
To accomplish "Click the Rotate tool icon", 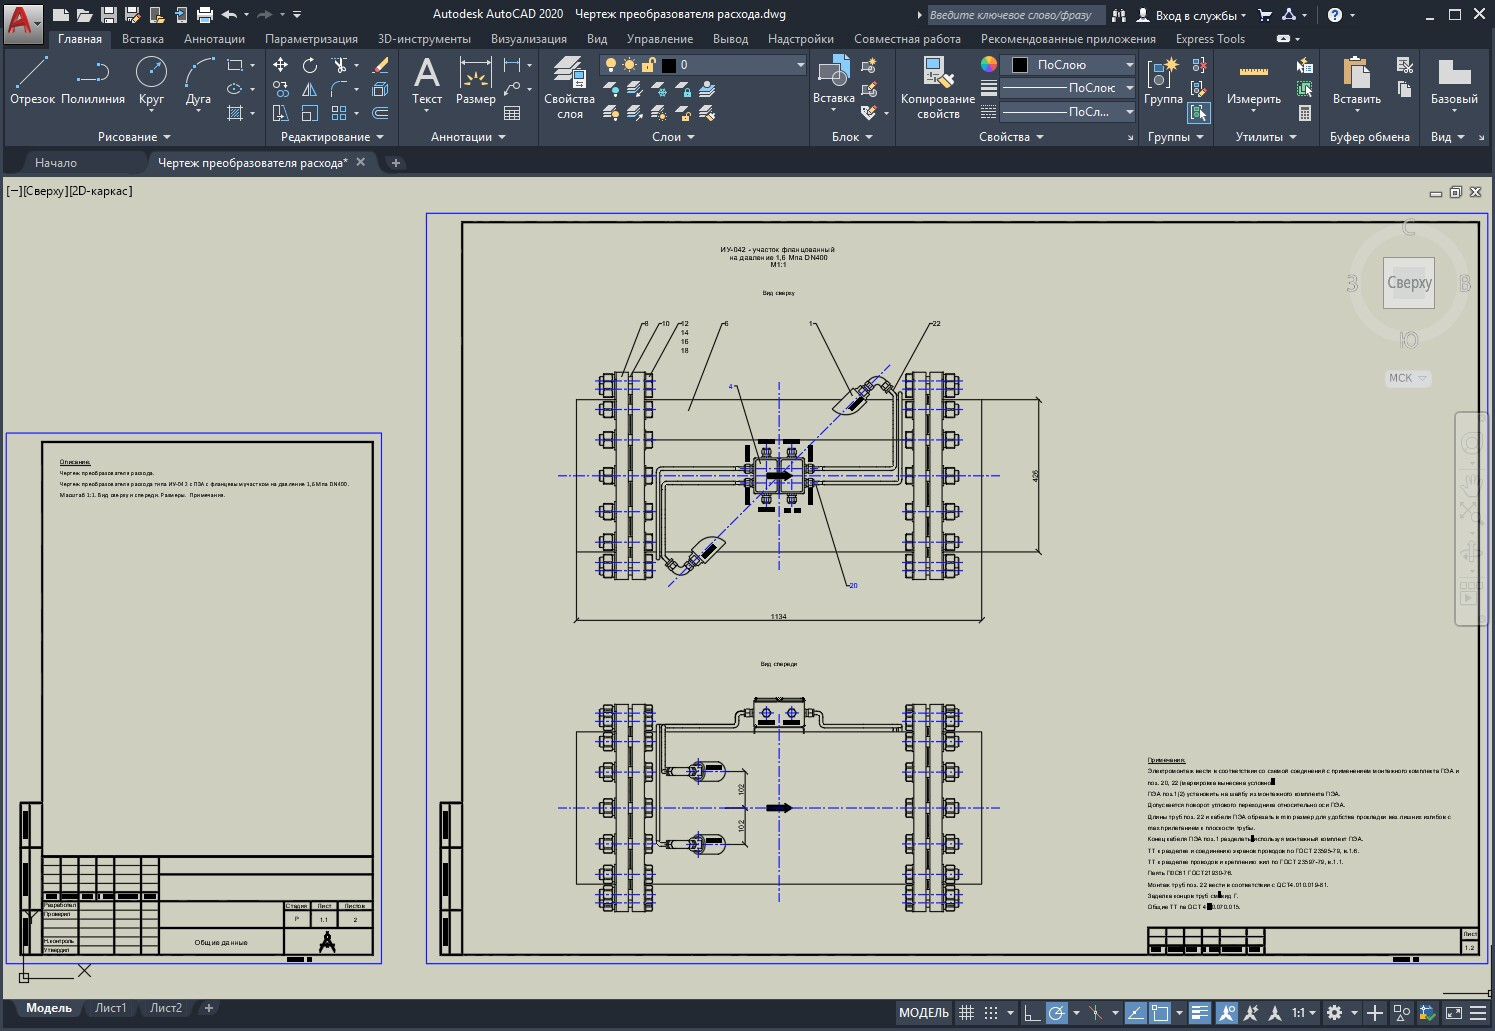I will tap(310, 65).
